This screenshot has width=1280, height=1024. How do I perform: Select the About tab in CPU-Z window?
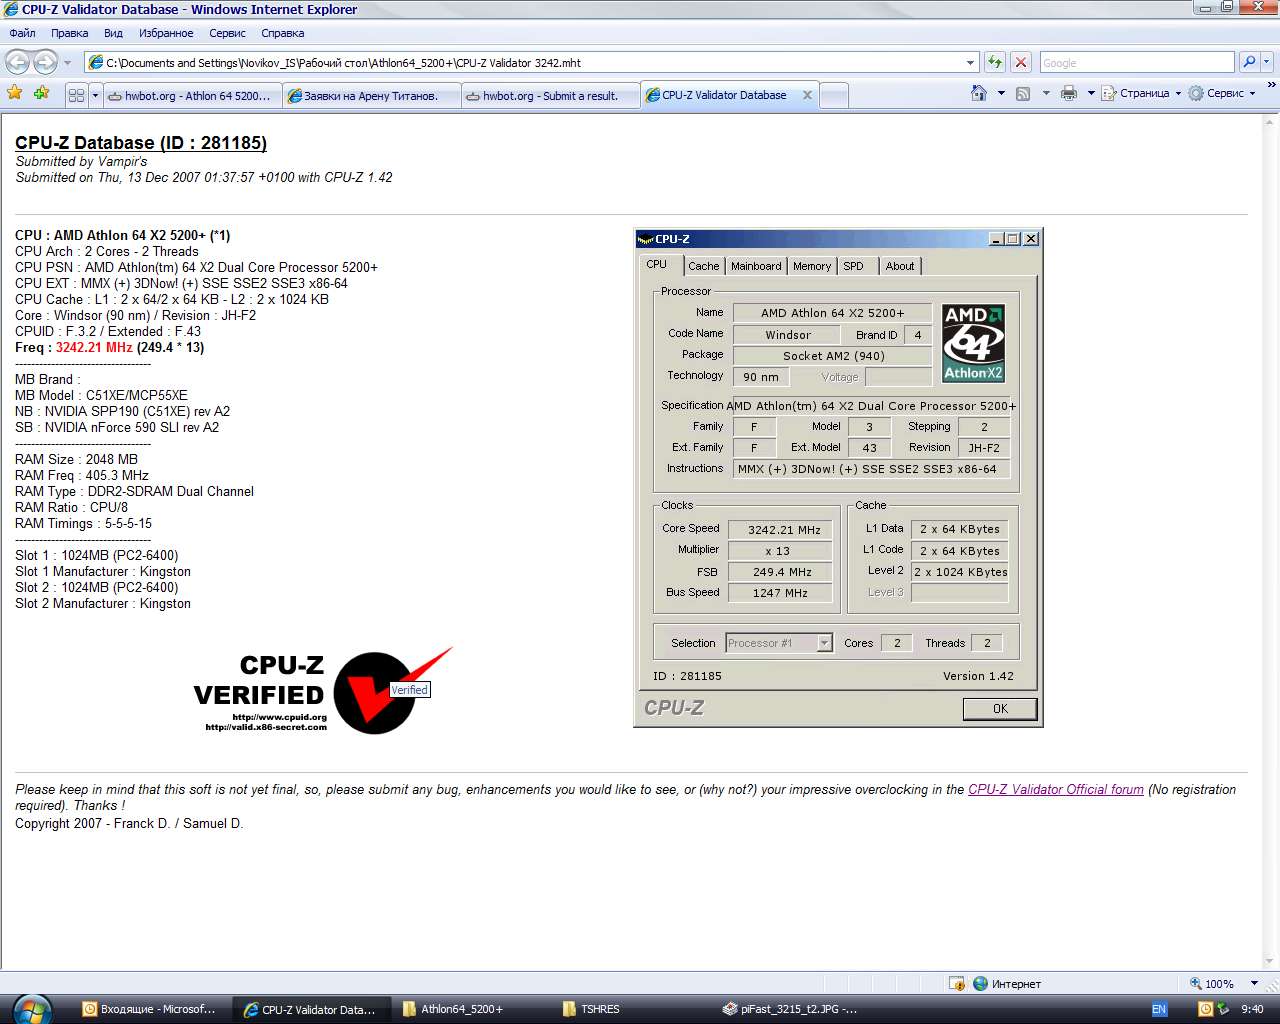coord(900,266)
